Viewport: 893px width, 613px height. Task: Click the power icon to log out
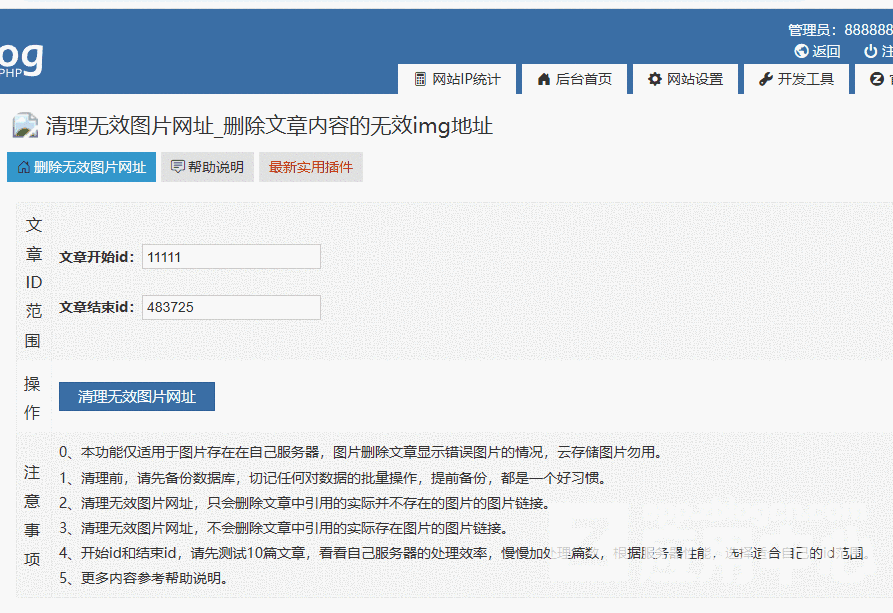pyautogui.click(x=870, y=51)
